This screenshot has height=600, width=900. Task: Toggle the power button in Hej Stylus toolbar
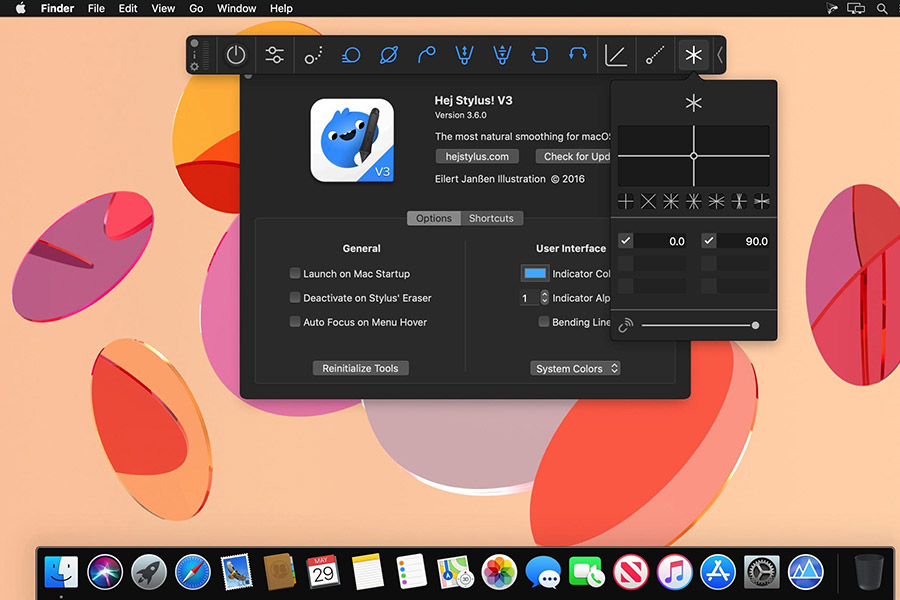pyautogui.click(x=236, y=55)
